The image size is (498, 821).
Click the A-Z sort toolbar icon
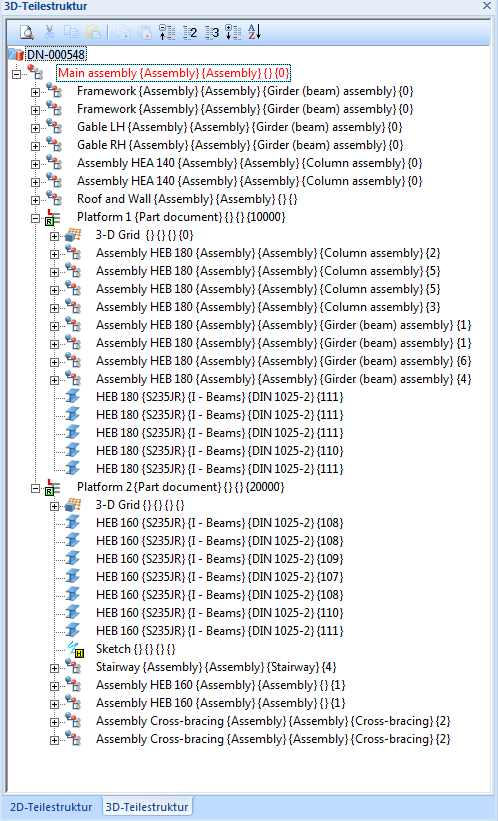click(x=254, y=32)
